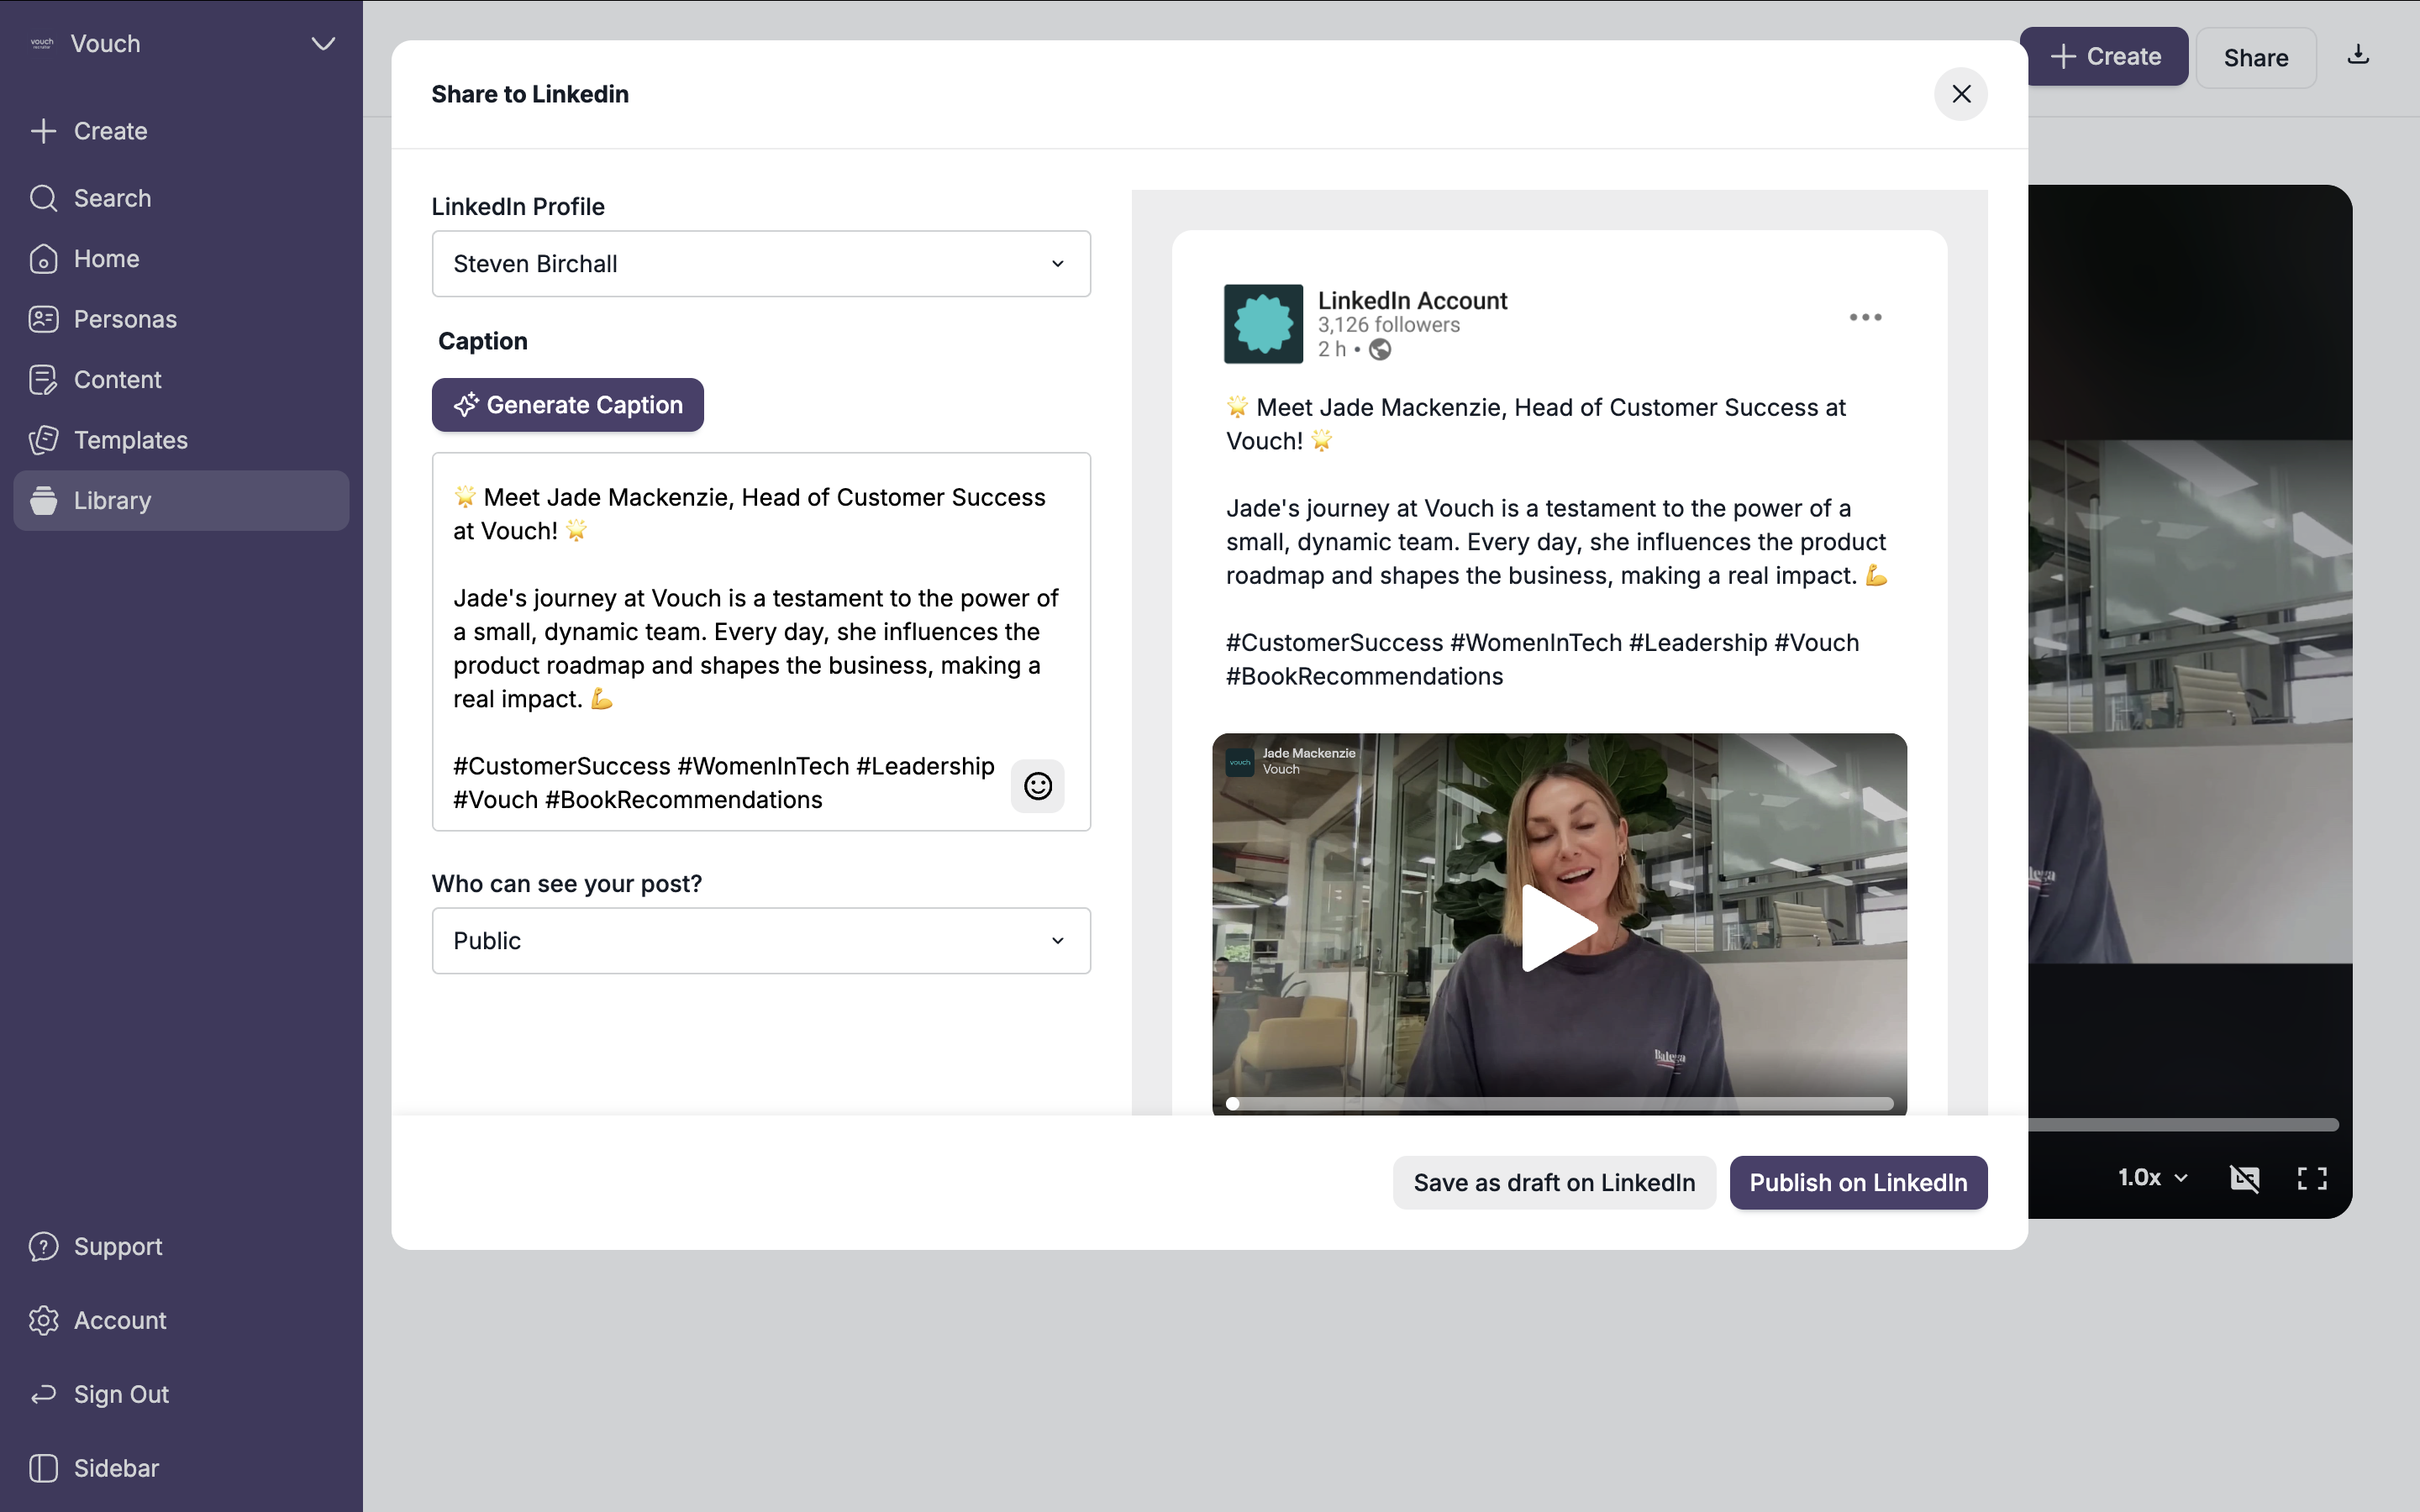Click the top bar Create button
The width and height of the screenshot is (2420, 1512).
click(x=2104, y=57)
